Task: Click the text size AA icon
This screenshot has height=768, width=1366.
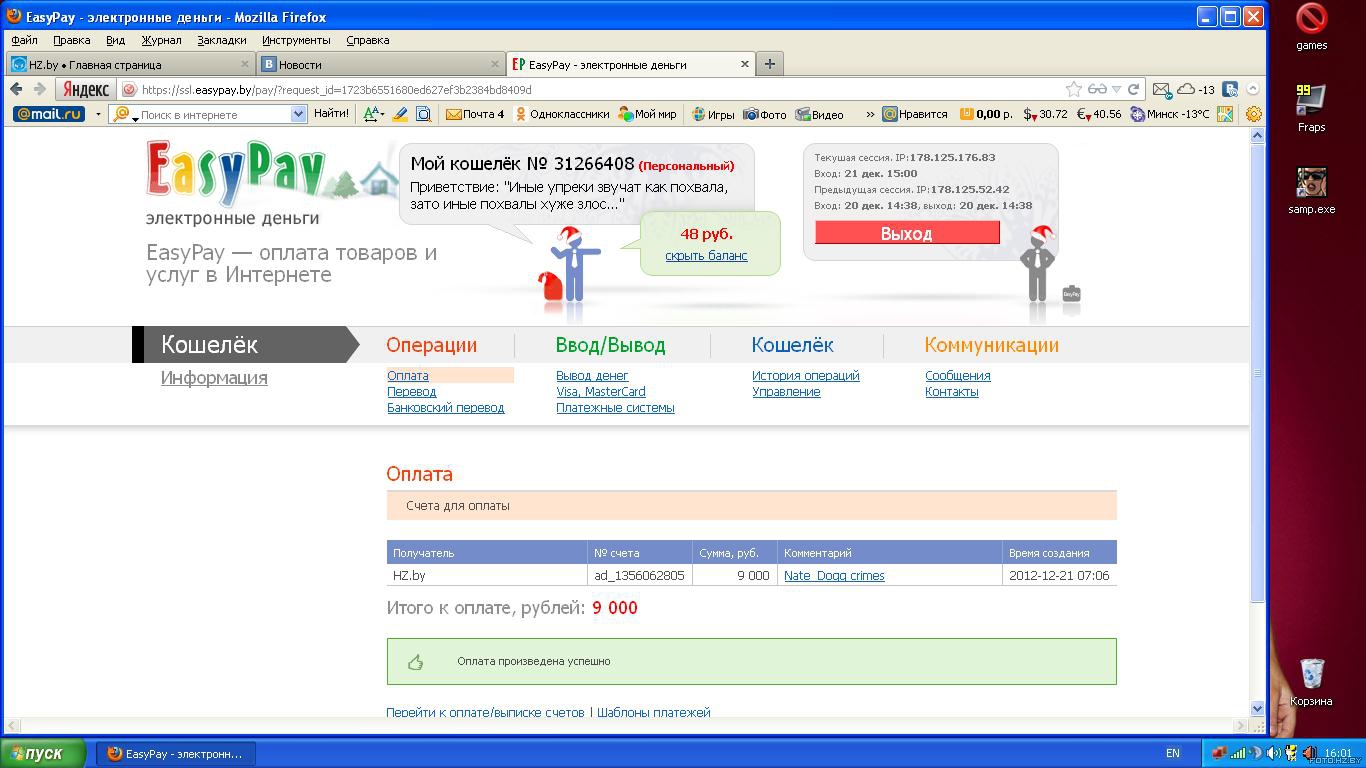Action: pyautogui.click(x=371, y=114)
